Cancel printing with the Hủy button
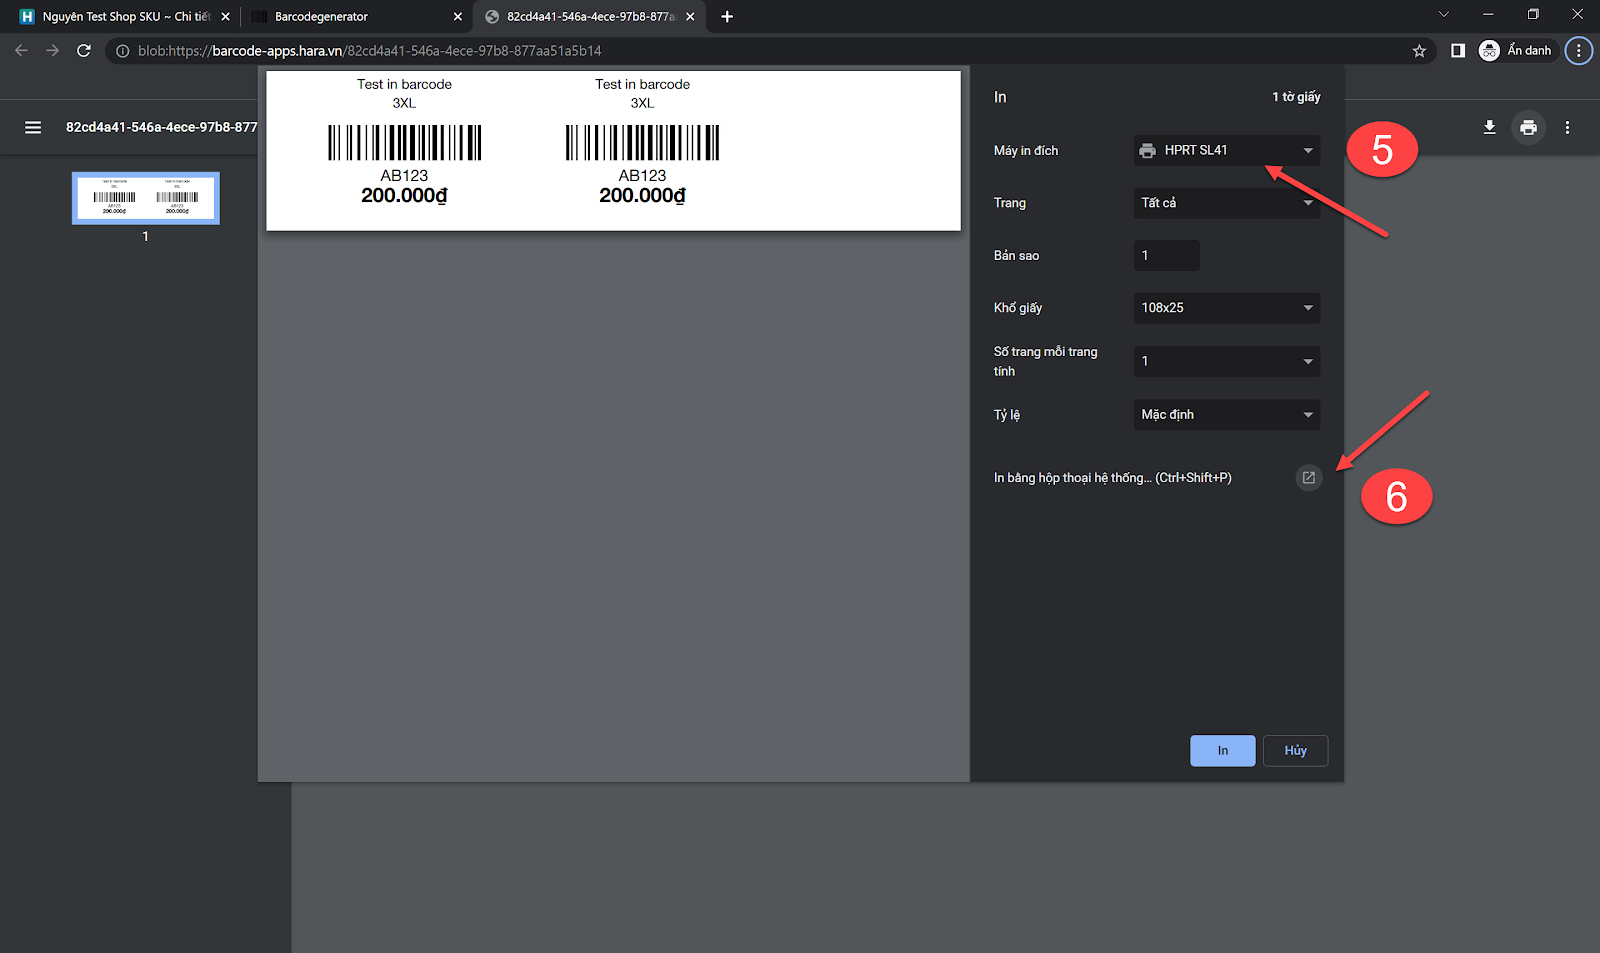The width and height of the screenshot is (1600, 953). pyautogui.click(x=1295, y=751)
